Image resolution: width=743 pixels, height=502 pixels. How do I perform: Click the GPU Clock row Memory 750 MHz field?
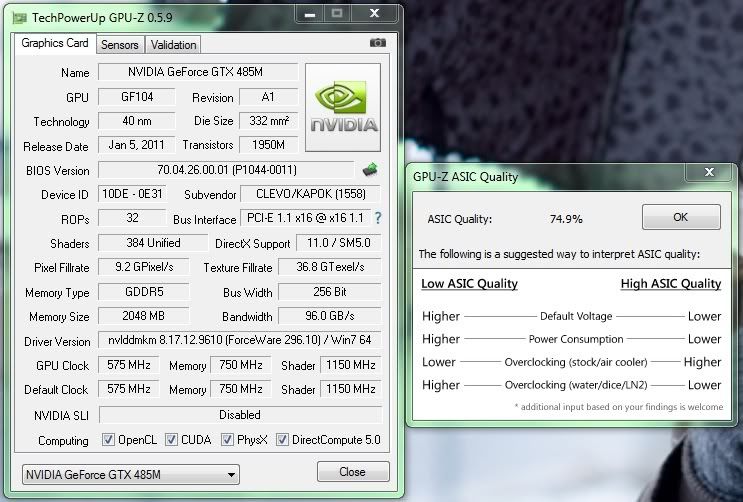(x=241, y=365)
